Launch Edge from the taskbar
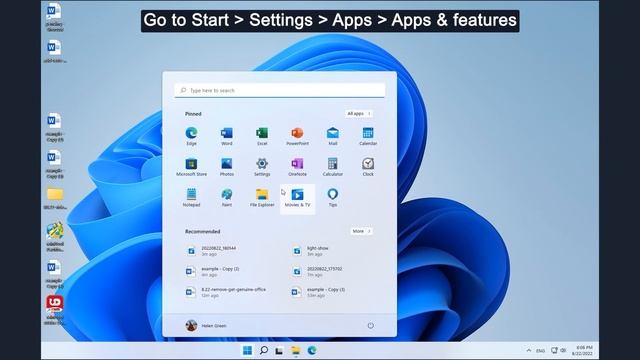Screen dimensions: 640x360 click(312, 350)
